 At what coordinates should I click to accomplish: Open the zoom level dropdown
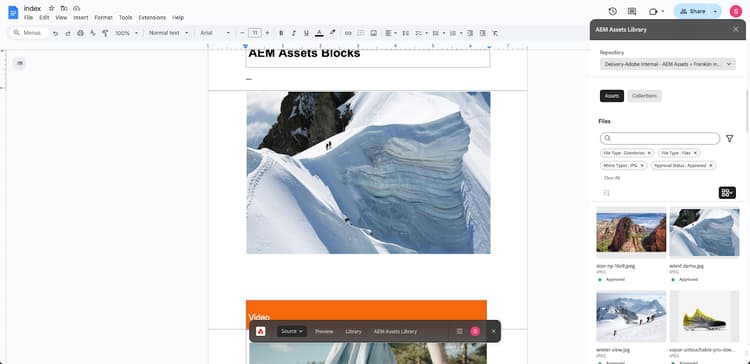(126, 33)
